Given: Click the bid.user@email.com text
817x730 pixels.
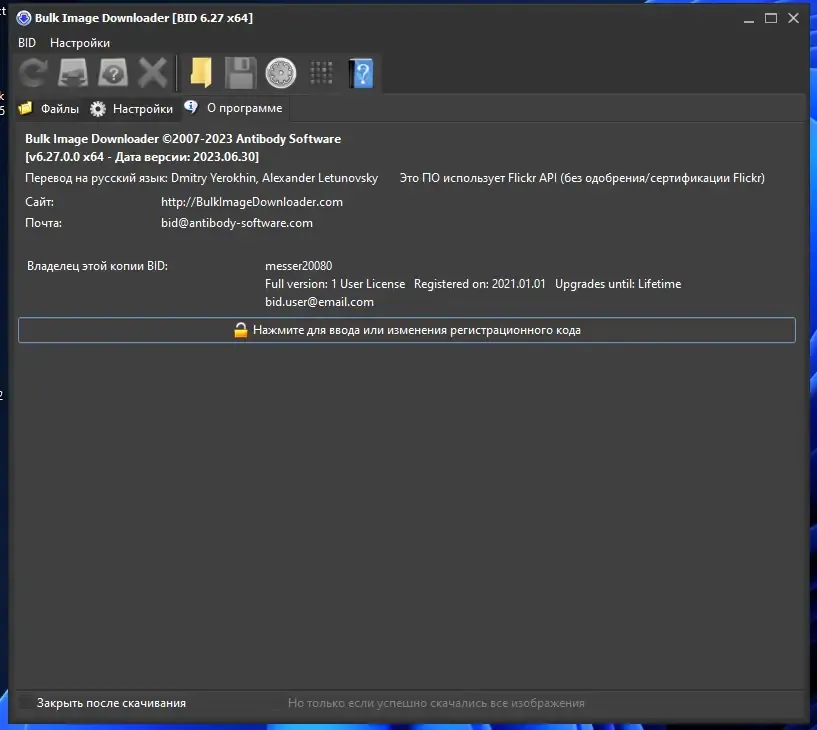Looking at the screenshot, I should tap(319, 302).
